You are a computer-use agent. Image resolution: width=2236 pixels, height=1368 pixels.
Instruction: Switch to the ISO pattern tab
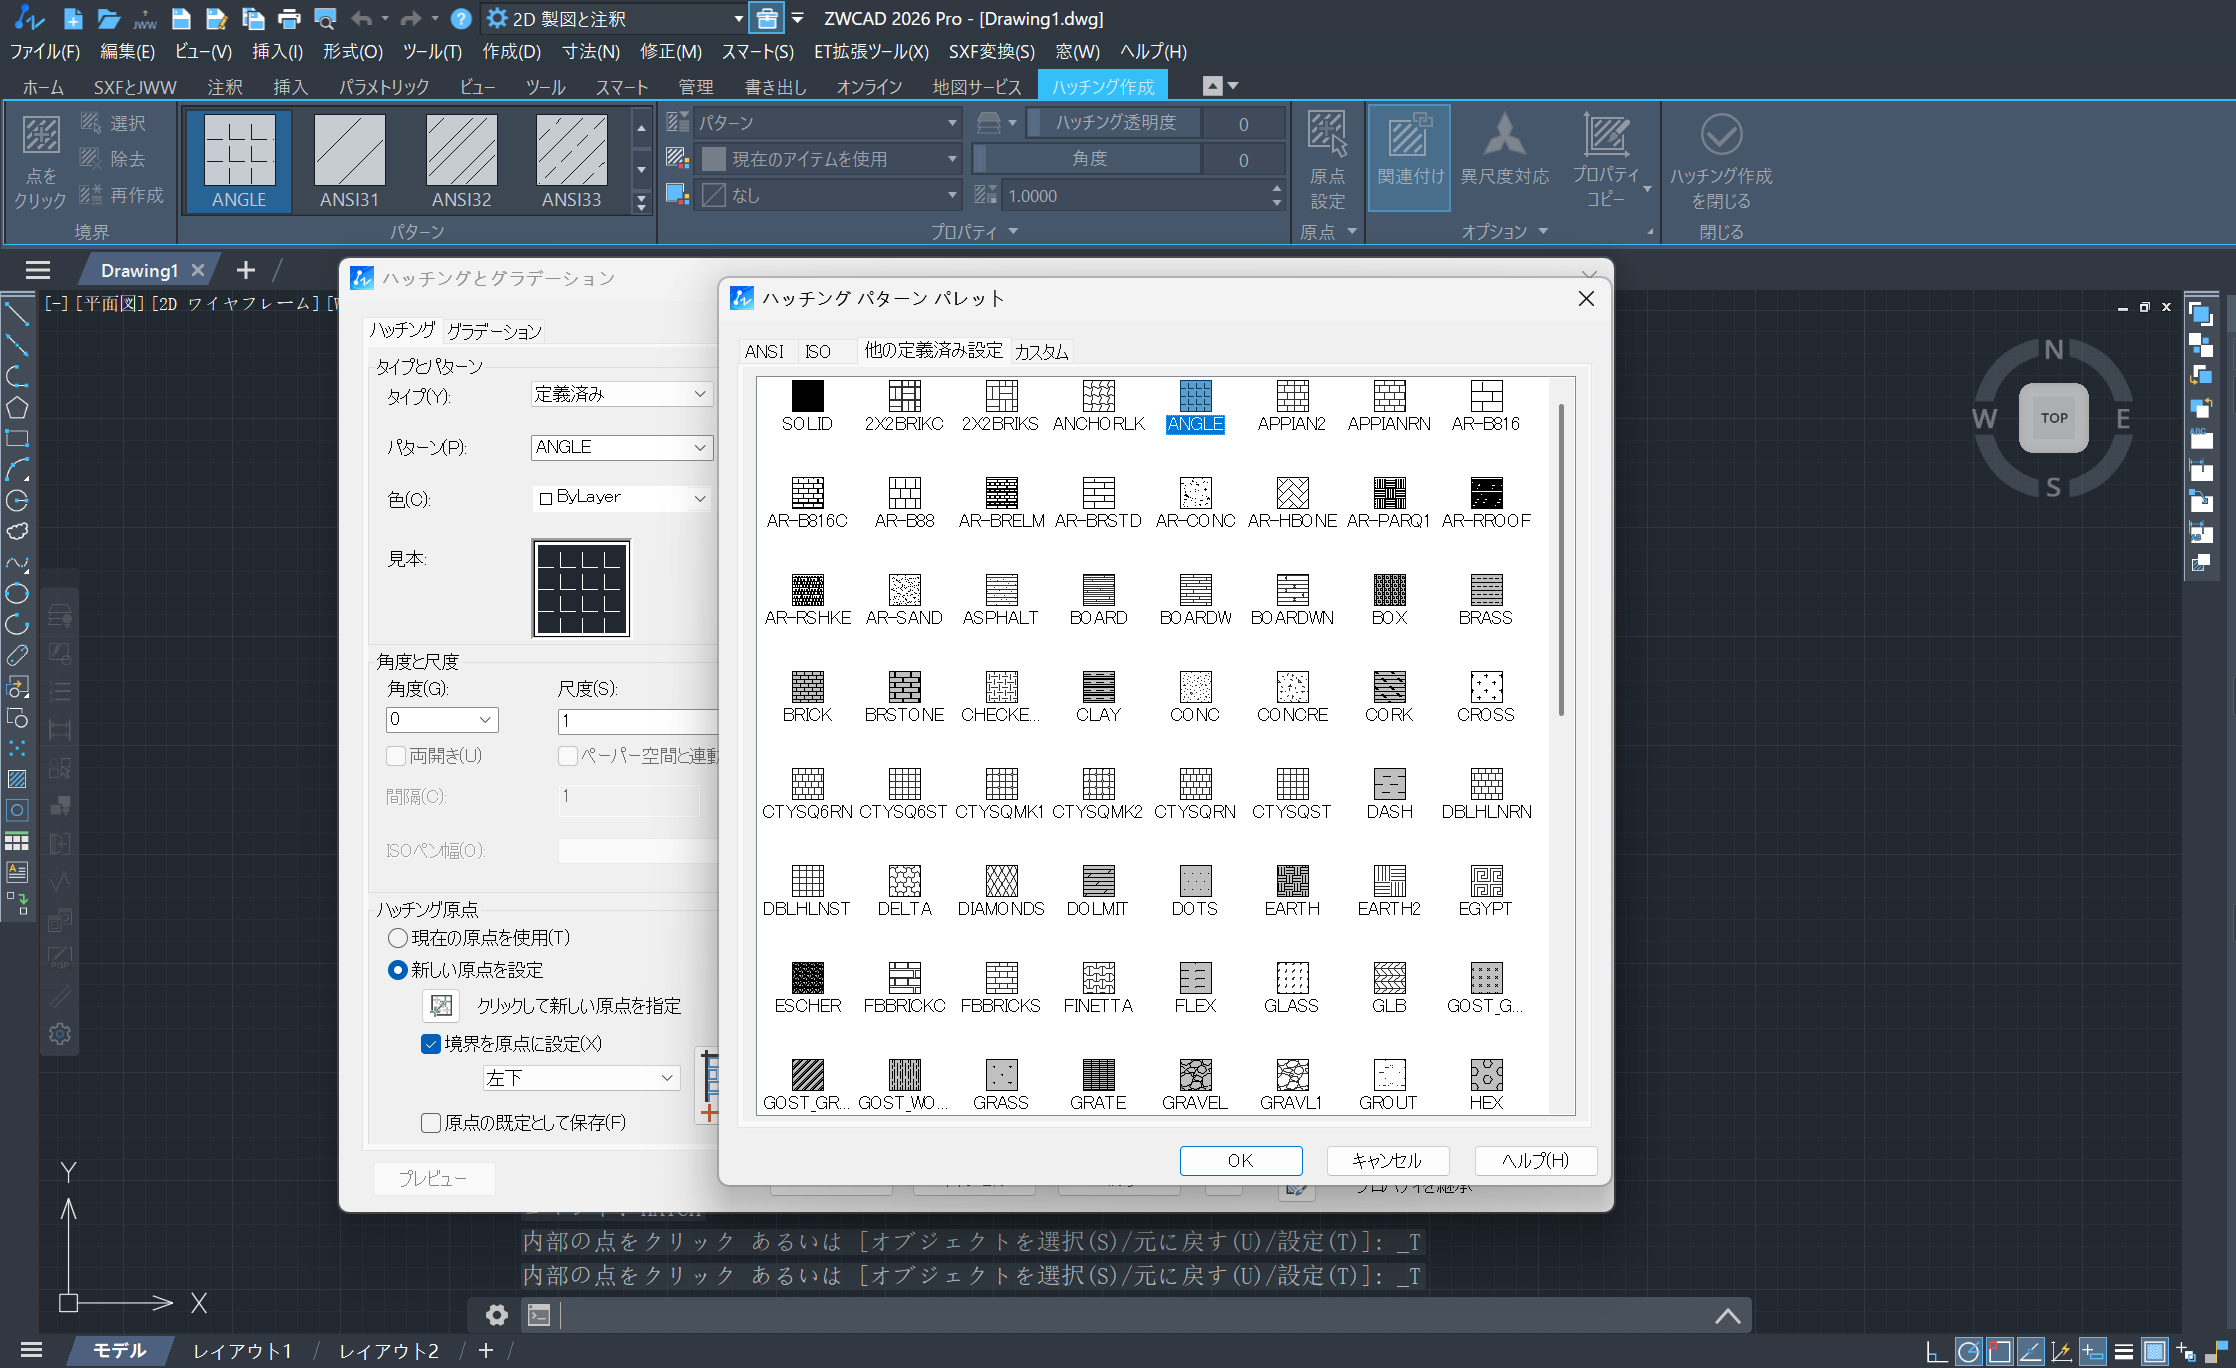817,351
